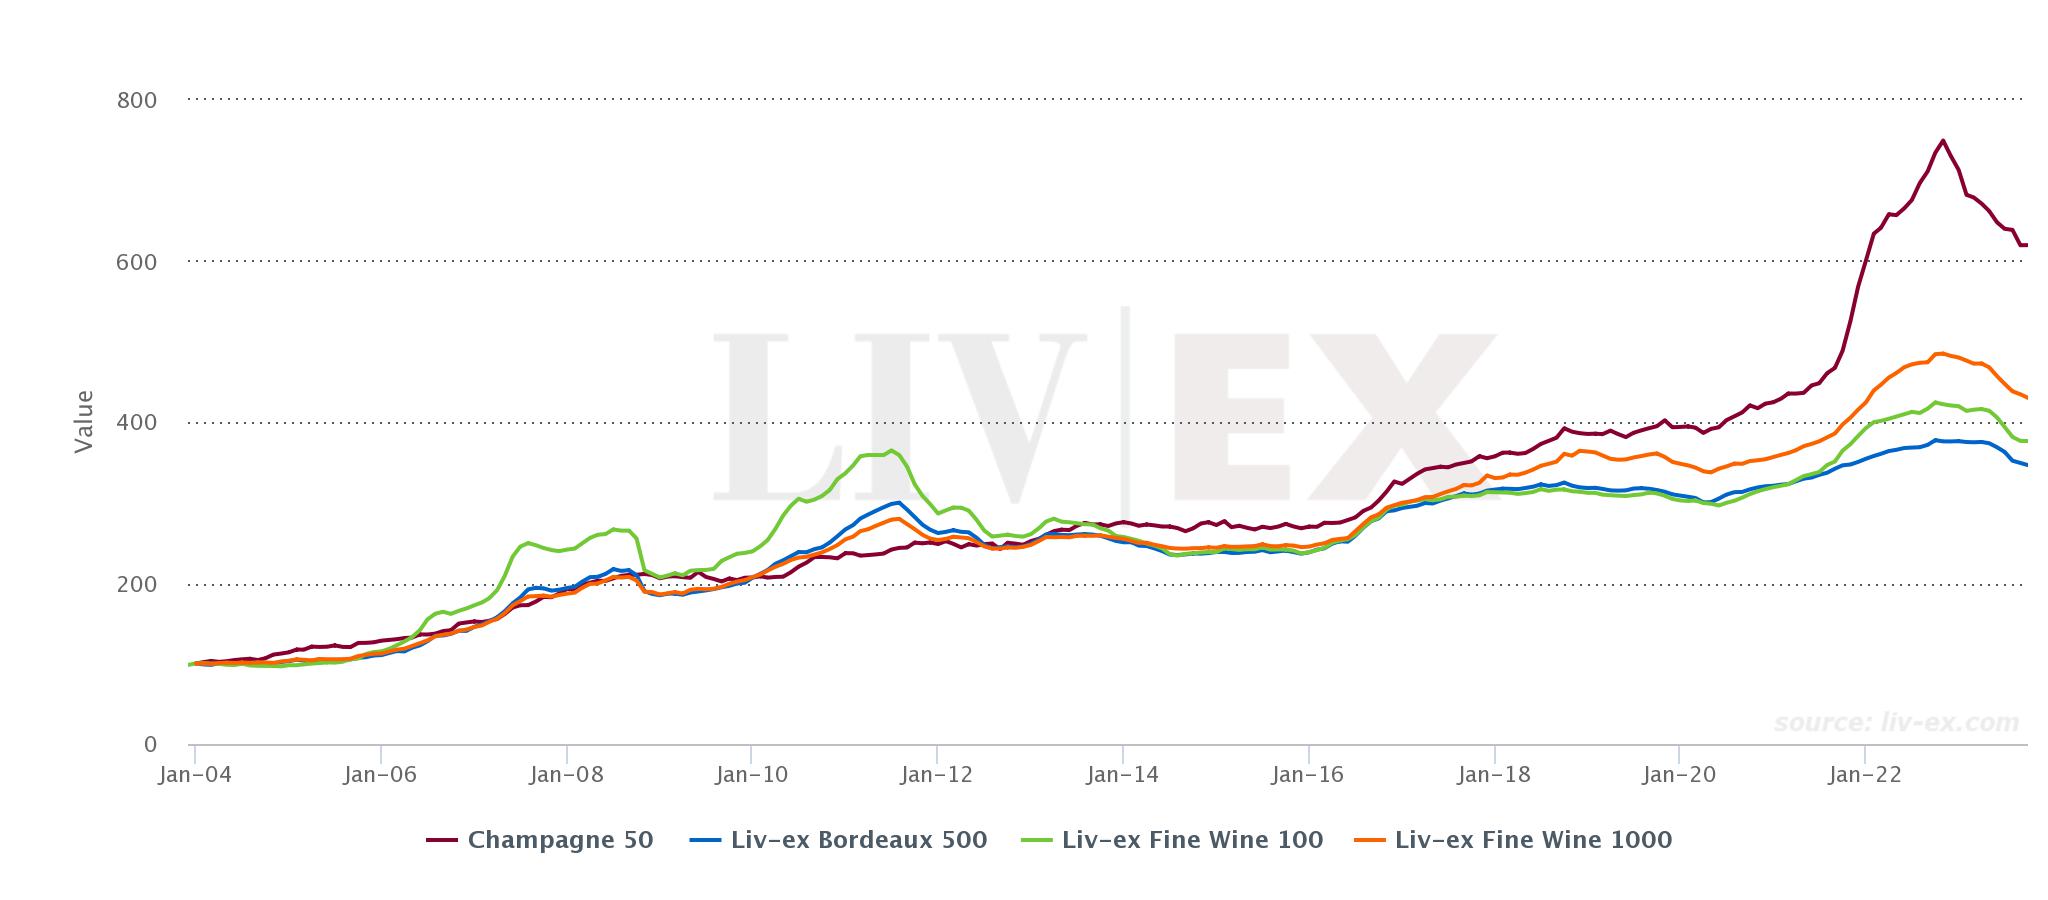
Task: Click the Jan-10 x-axis label
Action: point(752,775)
